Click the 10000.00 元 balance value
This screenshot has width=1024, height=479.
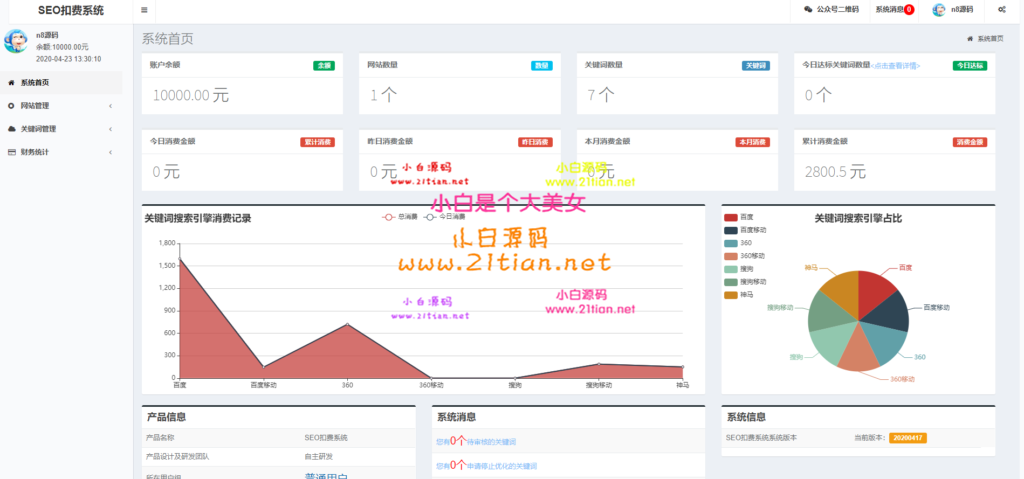pos(191,95)
